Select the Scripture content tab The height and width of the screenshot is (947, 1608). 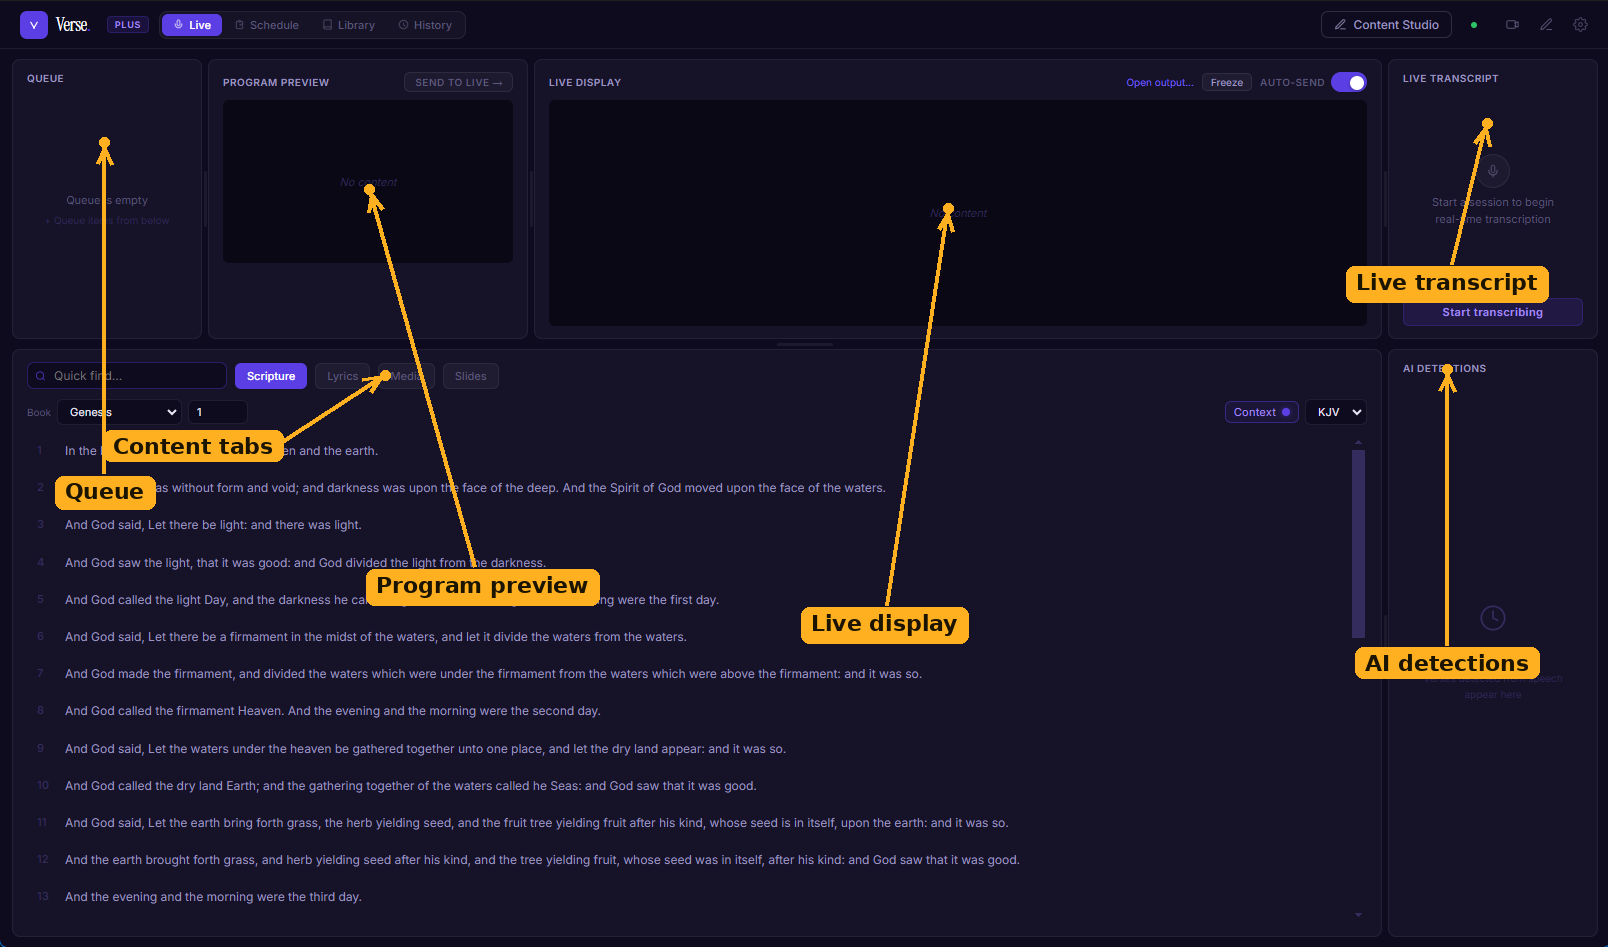[271, 376]
